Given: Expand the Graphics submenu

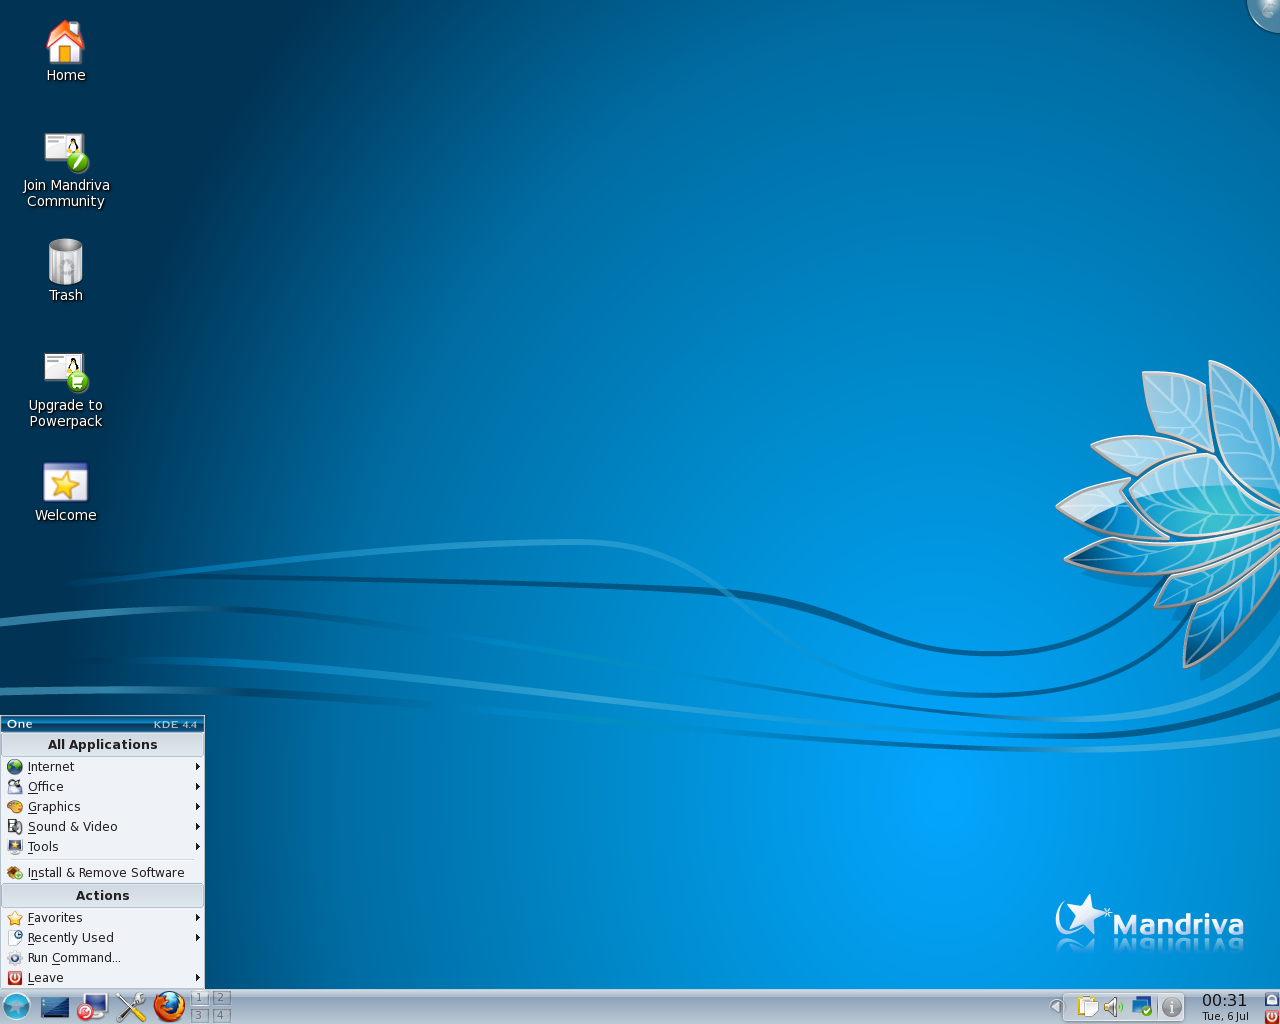Looking at the screenshot, I should 52,806.
